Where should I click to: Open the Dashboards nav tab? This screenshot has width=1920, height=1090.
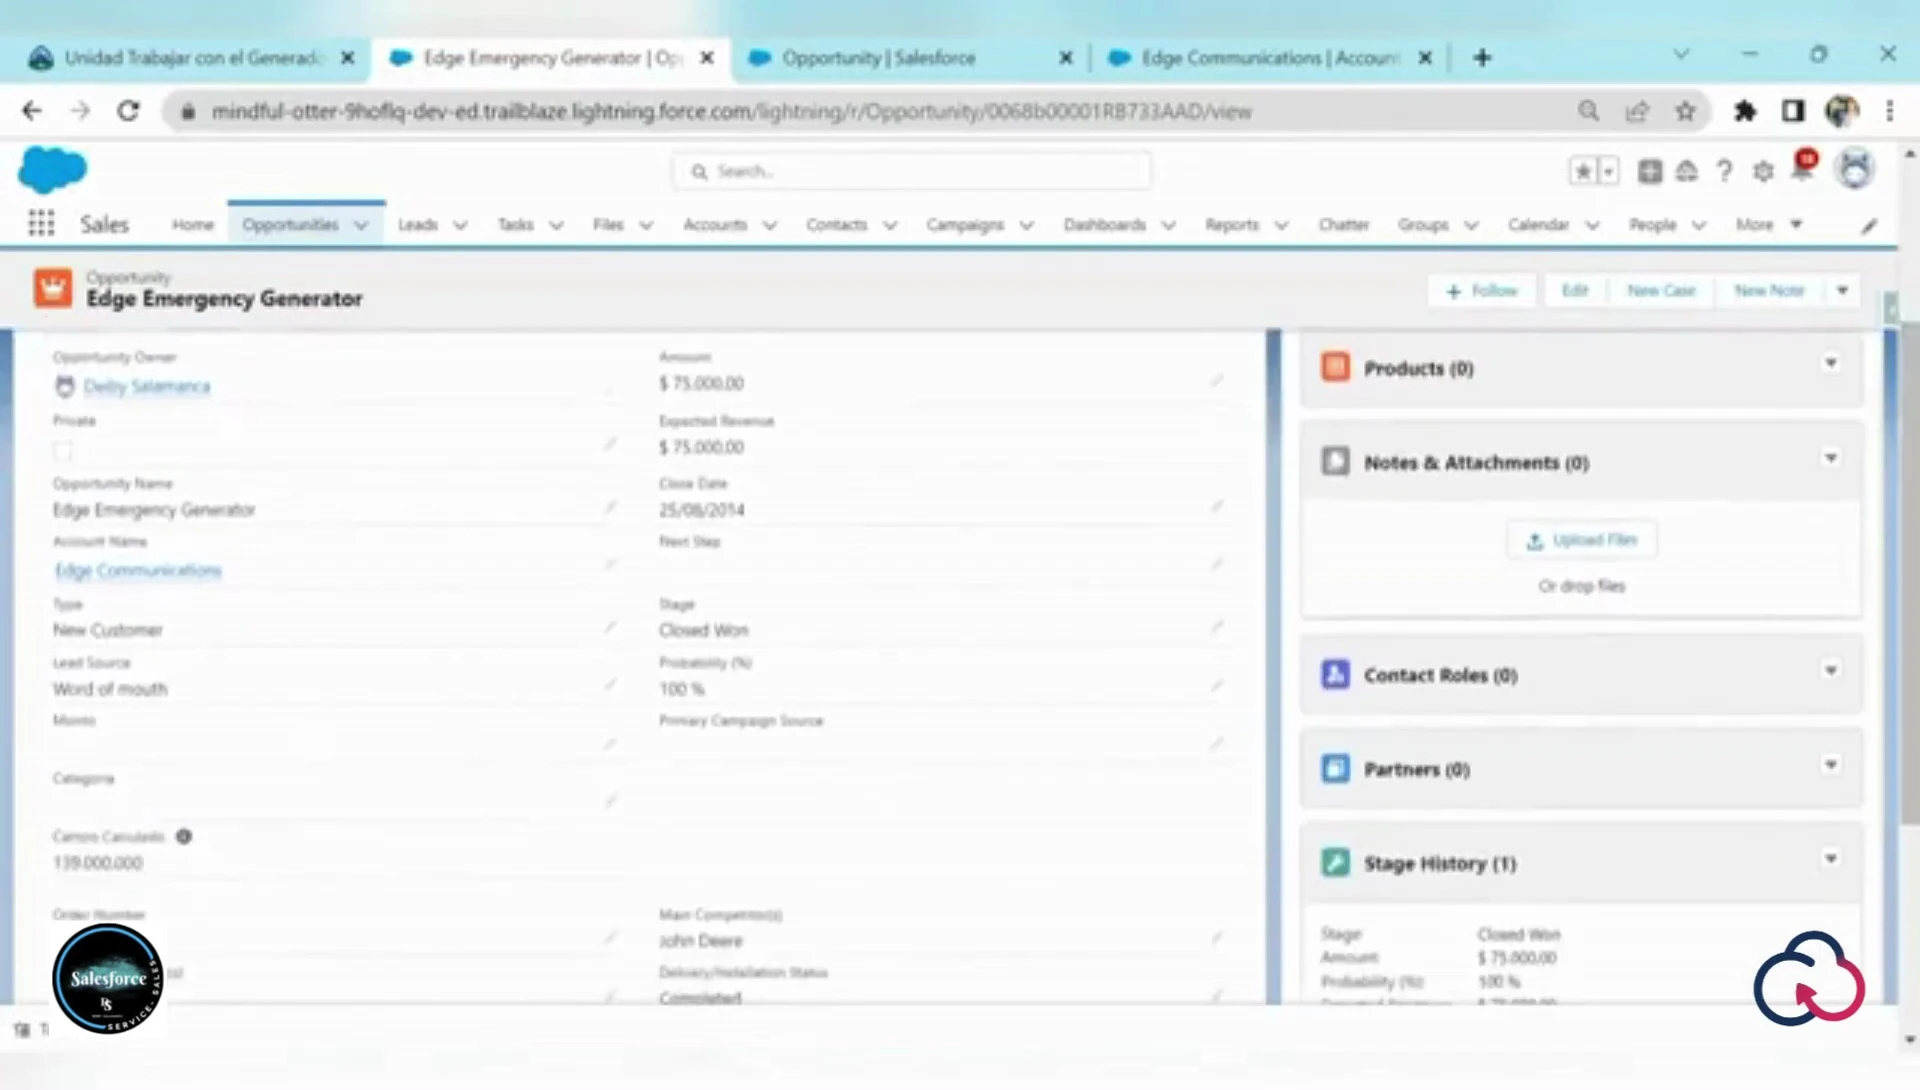[1105, 225]
